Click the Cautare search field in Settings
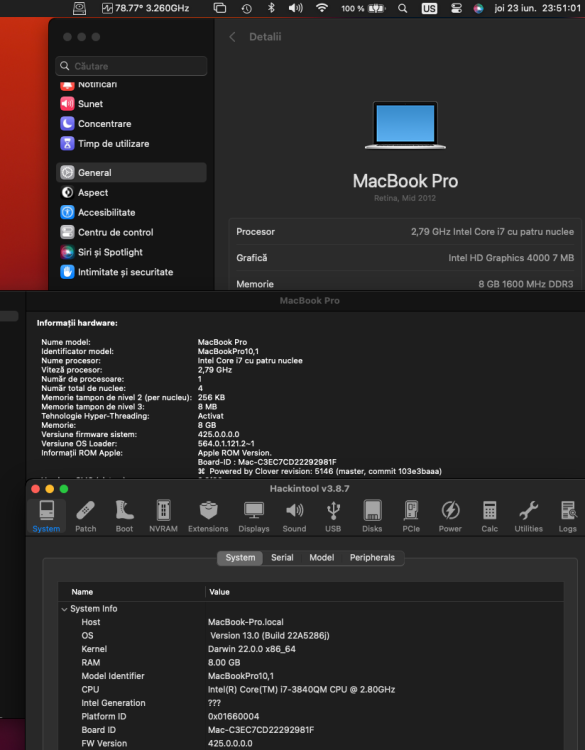585x750 pixels. [x=131, y=66]
